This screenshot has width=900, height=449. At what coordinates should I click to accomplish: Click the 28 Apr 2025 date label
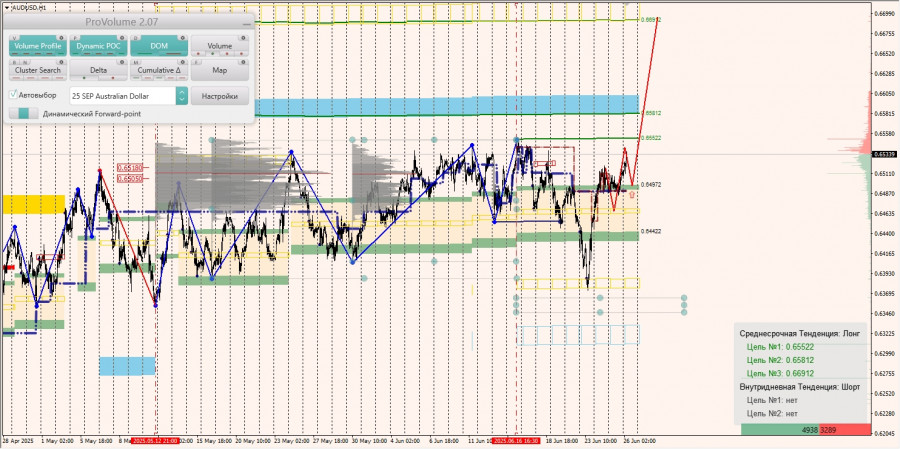pyautogui.click(x=17, y=440)
